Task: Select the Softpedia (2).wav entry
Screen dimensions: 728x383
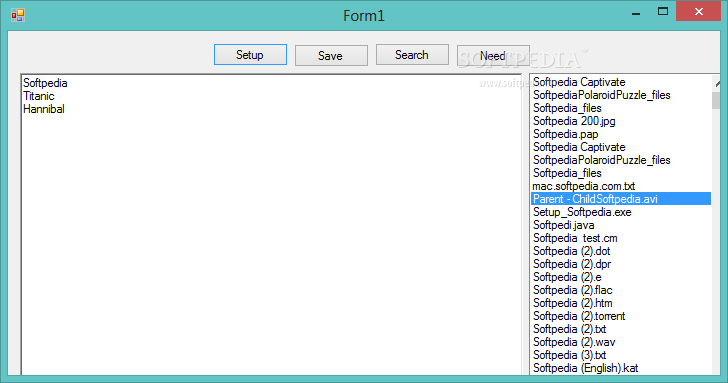Action: pos(621,342)
